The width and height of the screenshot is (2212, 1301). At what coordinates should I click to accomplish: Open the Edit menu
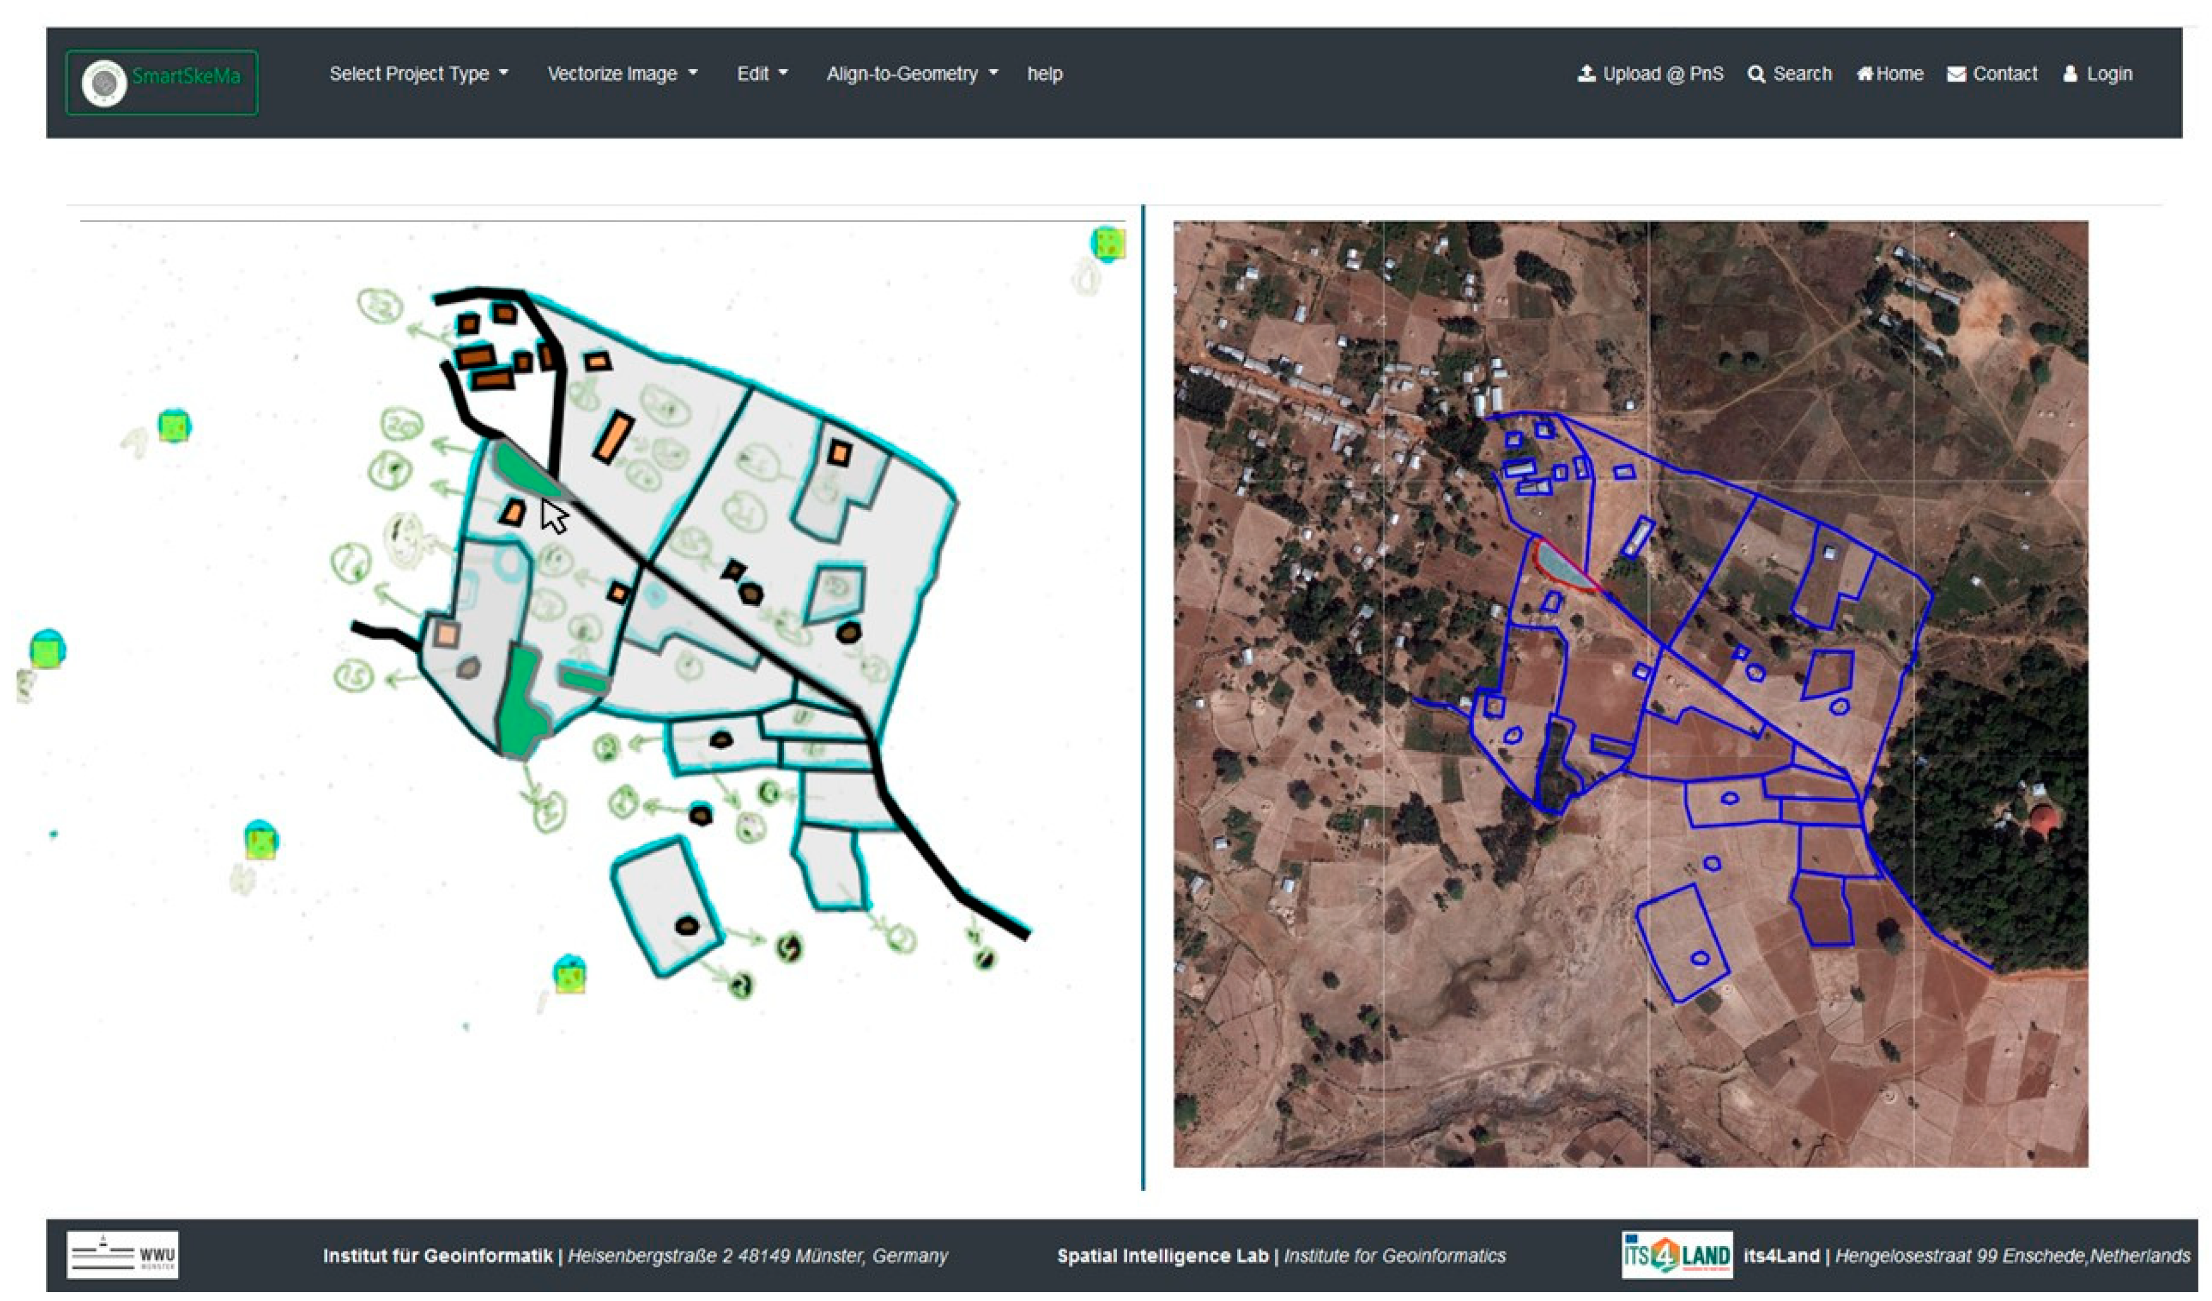tap(762, 74)
